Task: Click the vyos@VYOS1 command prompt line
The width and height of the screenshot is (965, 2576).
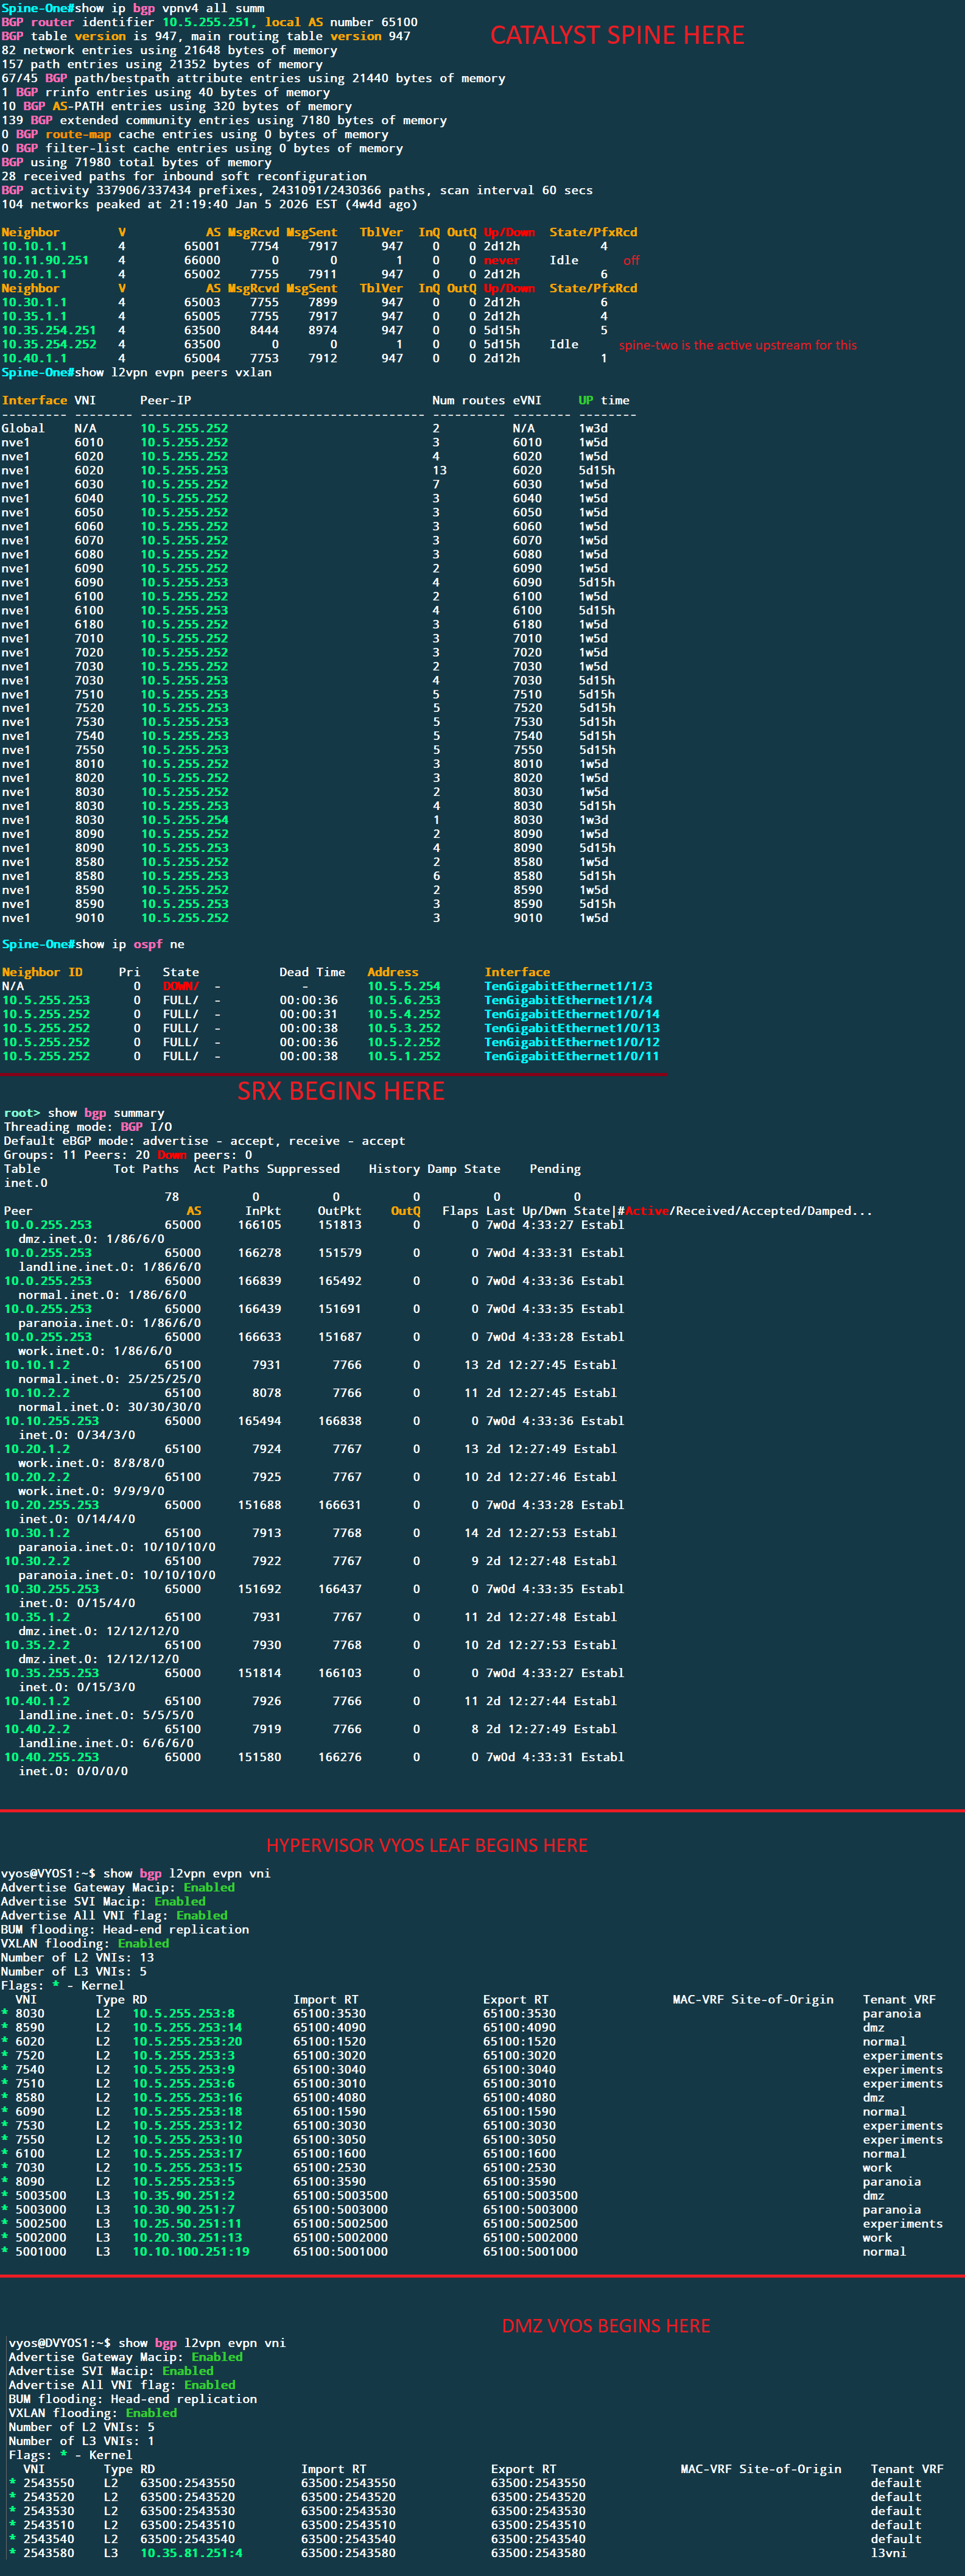Action: click(x=136, y=1874)
